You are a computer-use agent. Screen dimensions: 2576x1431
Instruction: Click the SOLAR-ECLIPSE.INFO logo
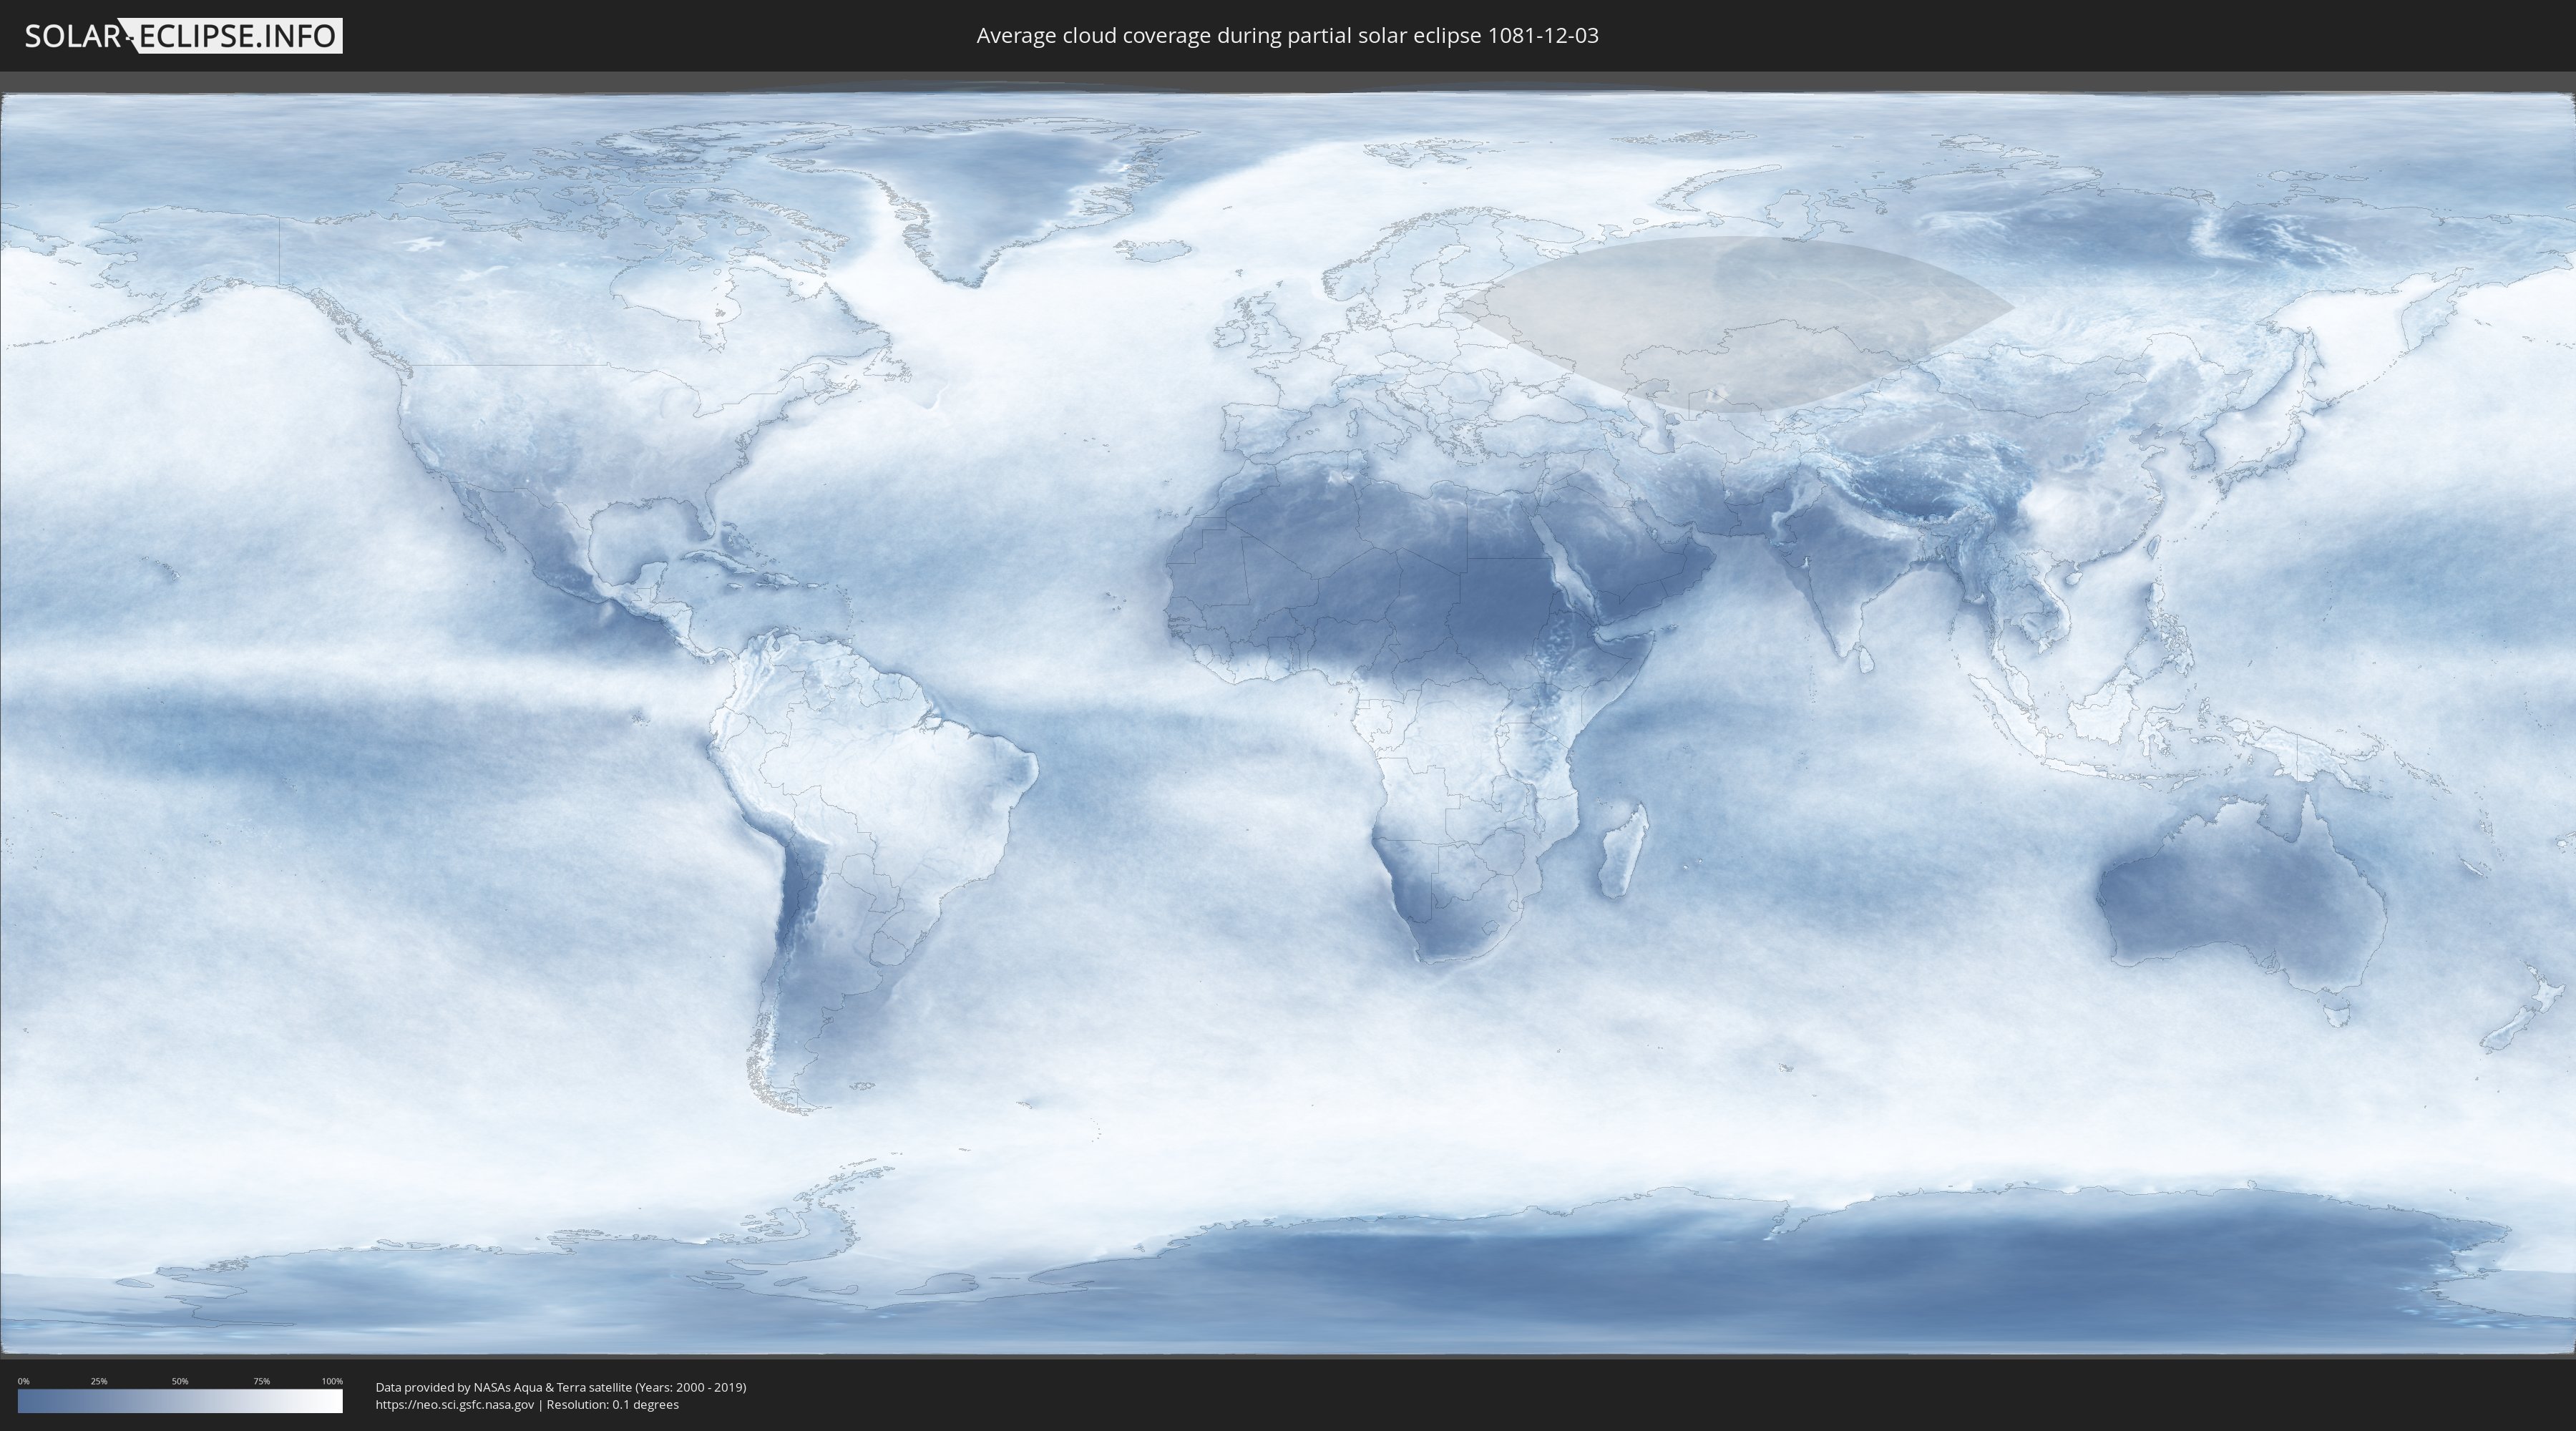point(183,36)
